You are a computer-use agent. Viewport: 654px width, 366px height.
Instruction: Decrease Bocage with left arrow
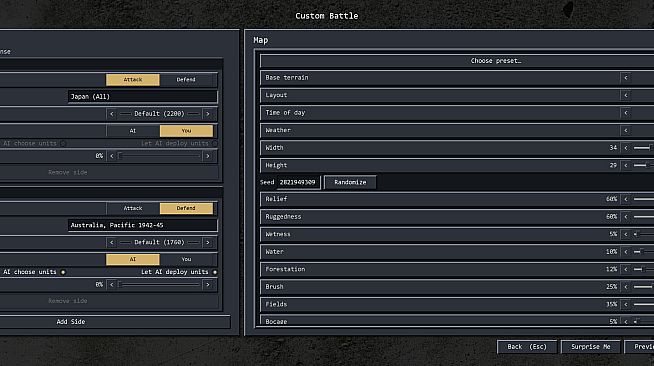pos(626,321)
